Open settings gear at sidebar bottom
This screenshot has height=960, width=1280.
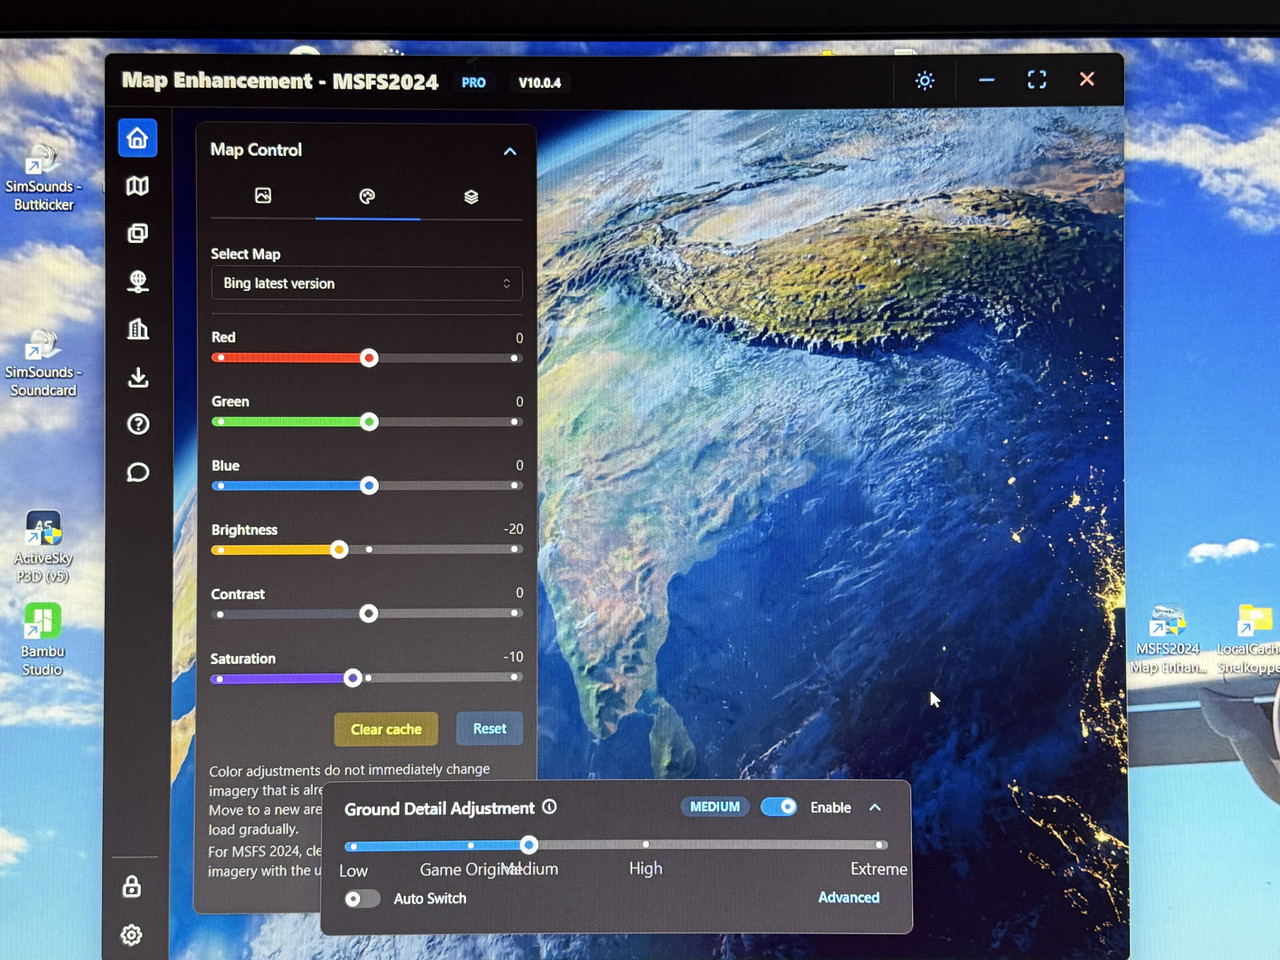pos(131,935)
